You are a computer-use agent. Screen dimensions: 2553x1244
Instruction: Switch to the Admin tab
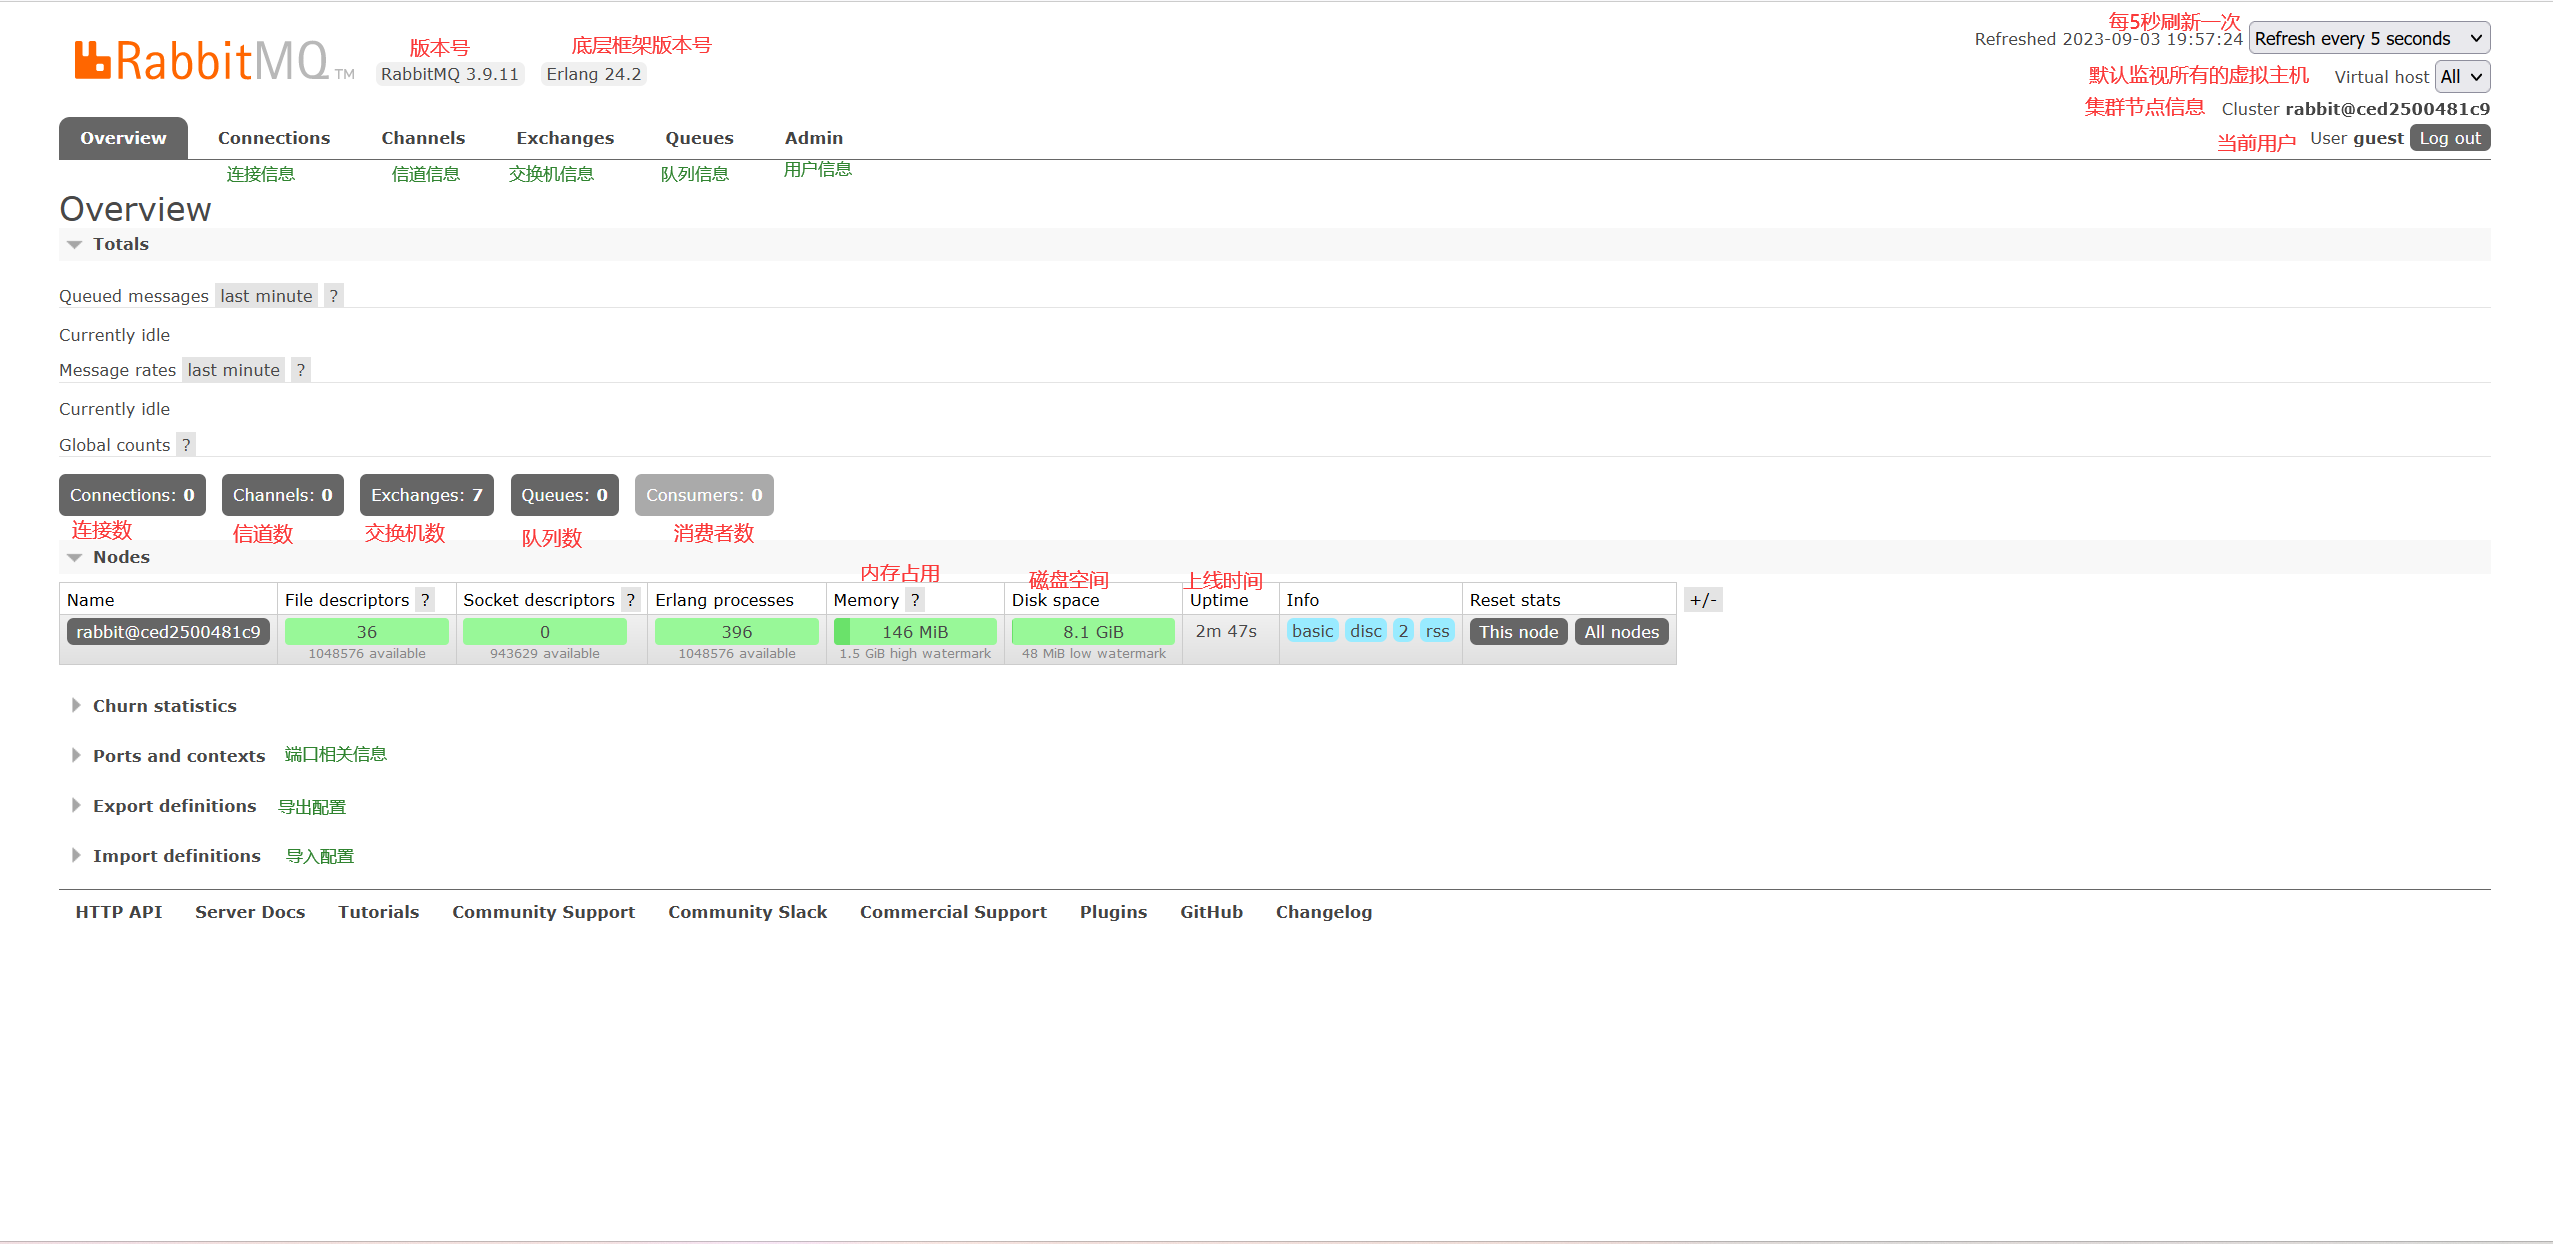point(813,138)
